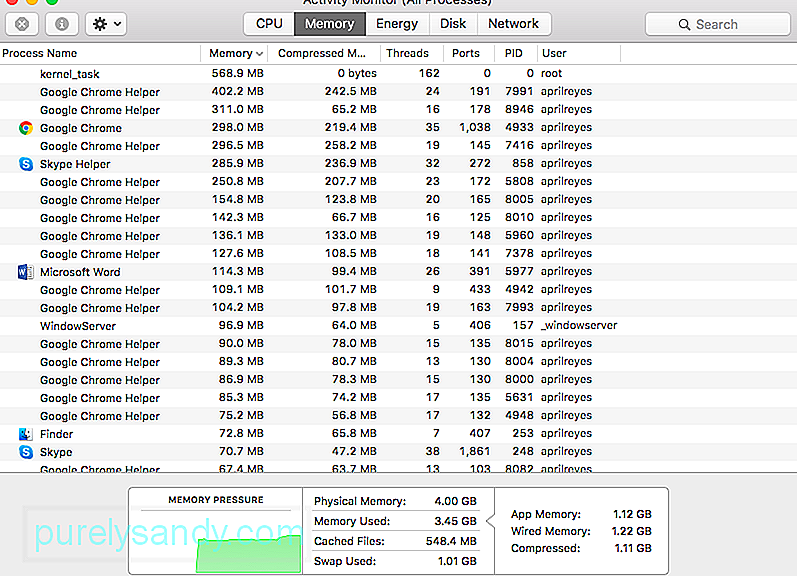Image resolution: width=797 pixels, height=576 pixels.
Task: Open the Network tab
Action: (x=513, y=24)
